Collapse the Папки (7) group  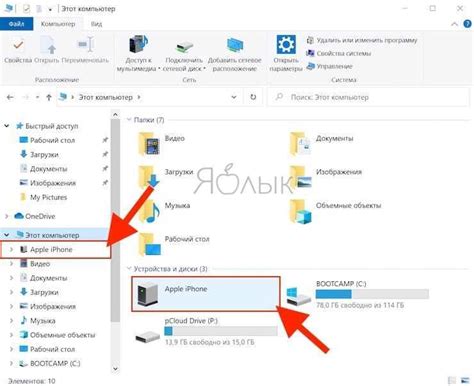point(129,120)
